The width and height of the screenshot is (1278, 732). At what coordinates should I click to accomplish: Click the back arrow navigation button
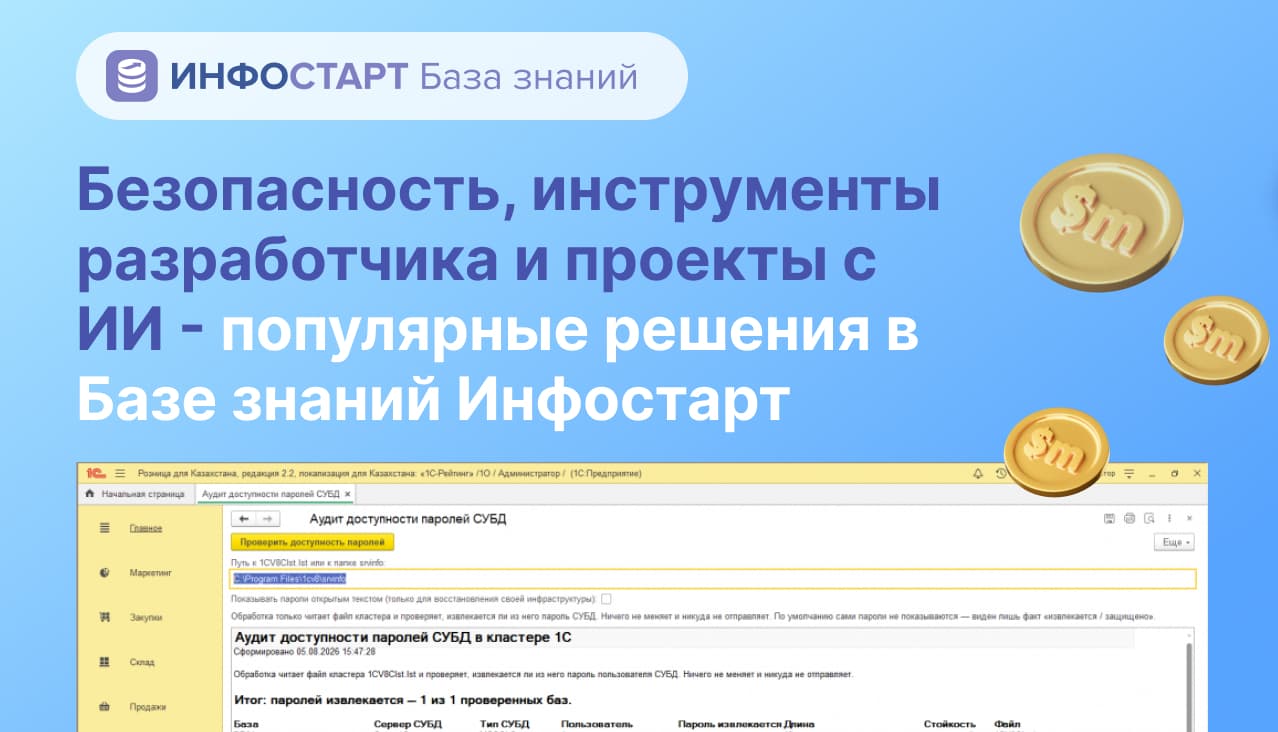pos(243,519)
